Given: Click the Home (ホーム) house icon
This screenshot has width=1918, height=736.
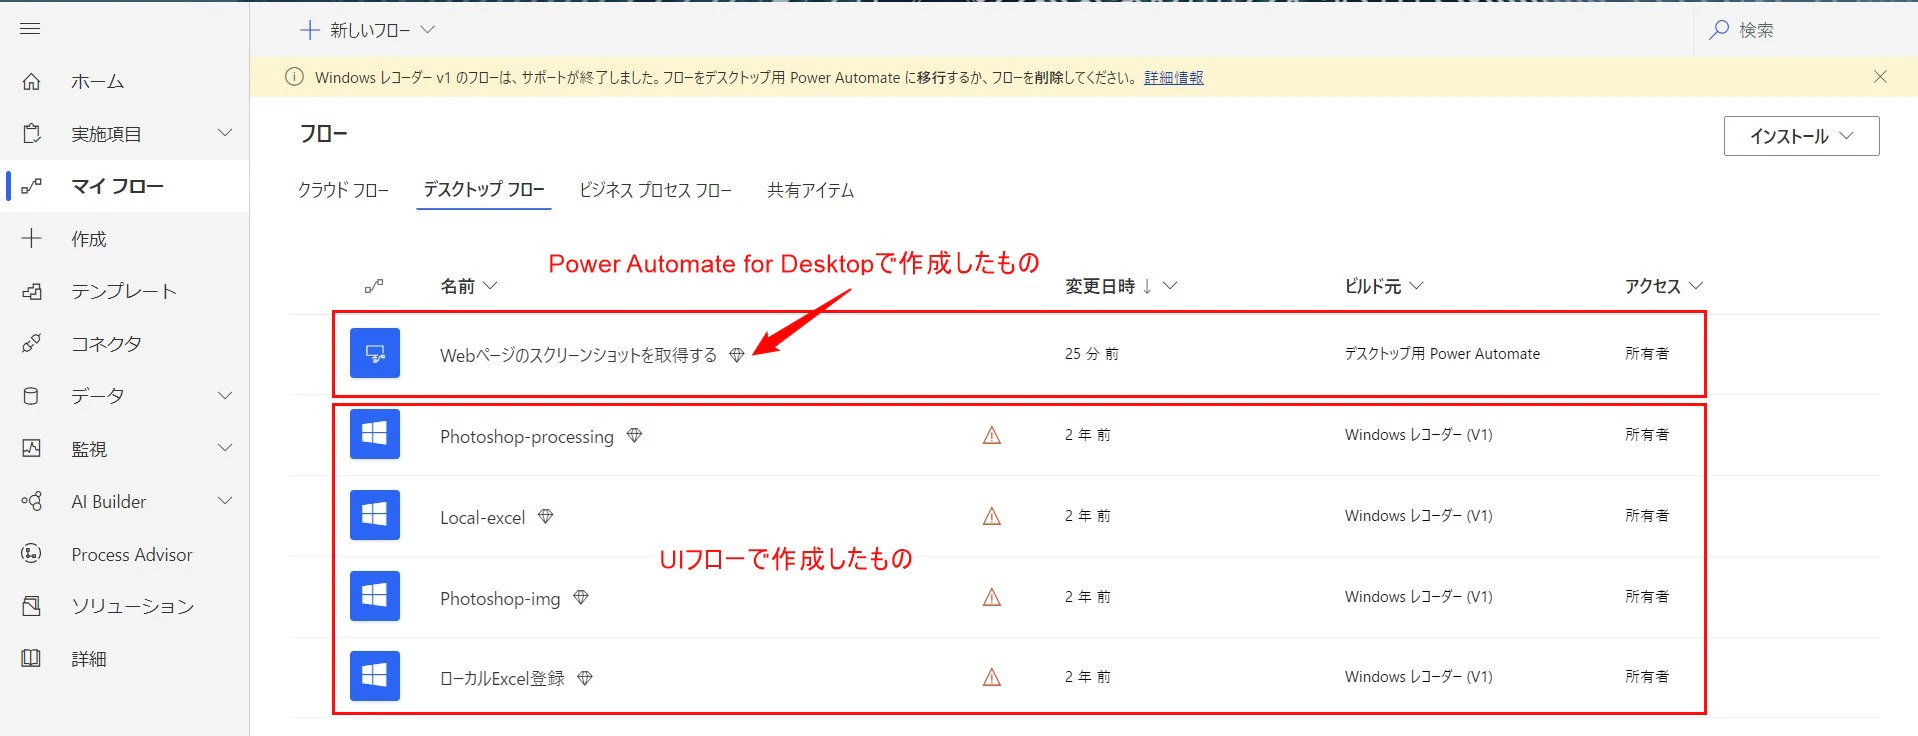Looking at the screenshot, I should pyautogui.click(x=31, y=81).
